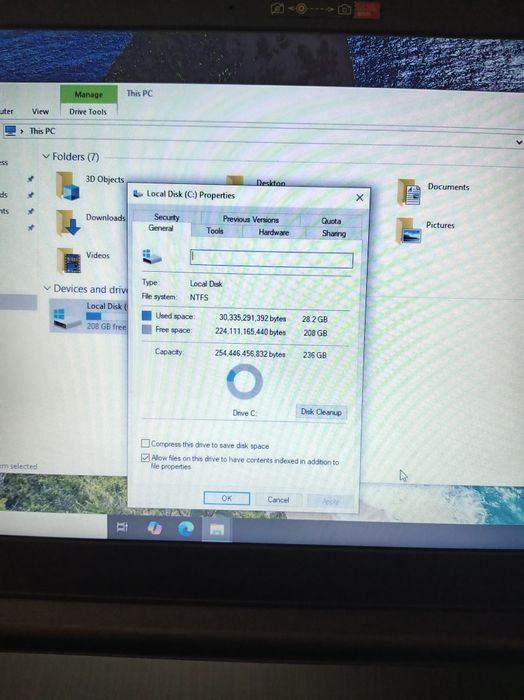Click the drive icon beside the name field
The height and width of the screenshot is (700, 524).
tap(152, 256)
